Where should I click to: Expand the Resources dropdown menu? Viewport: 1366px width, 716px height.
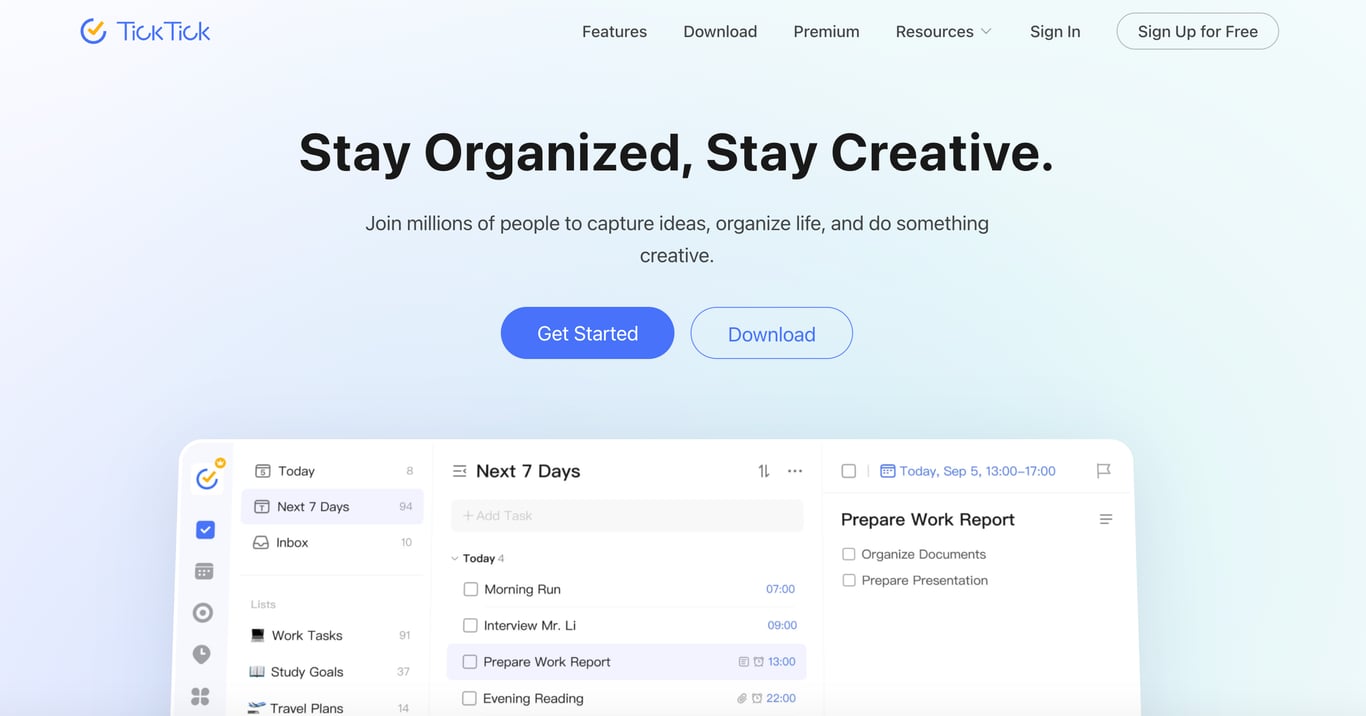pyautogui.click(x=944, y=31)
